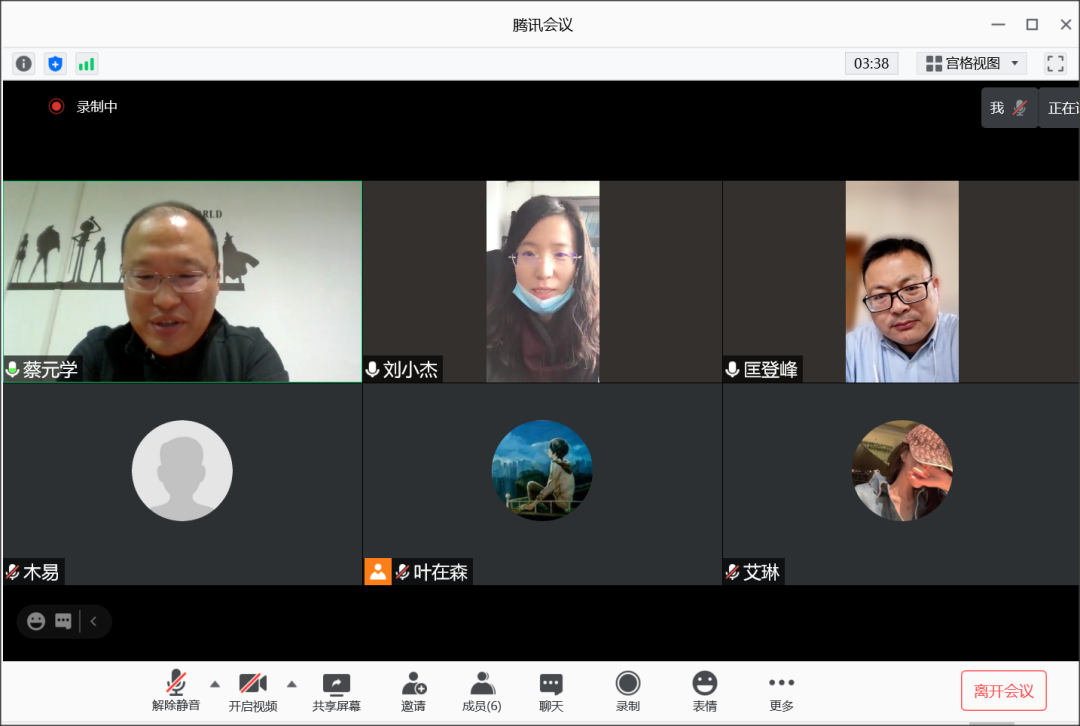Minimize the 腾讯会议 window

click(x=998, y=24)
